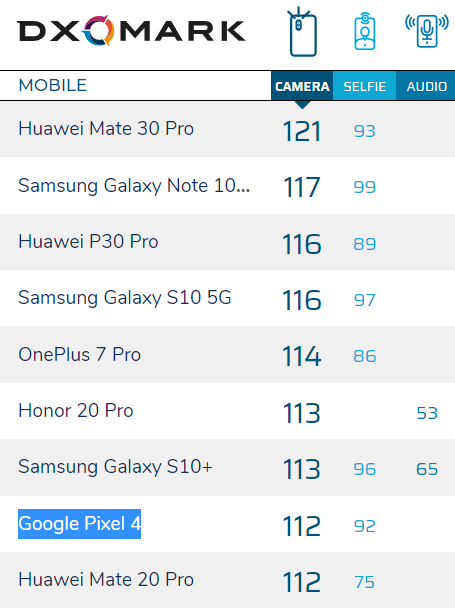Click the DXOMARK logo
Image resolution: width=455 pixels, height=609 pixels.
pos(131,31)
